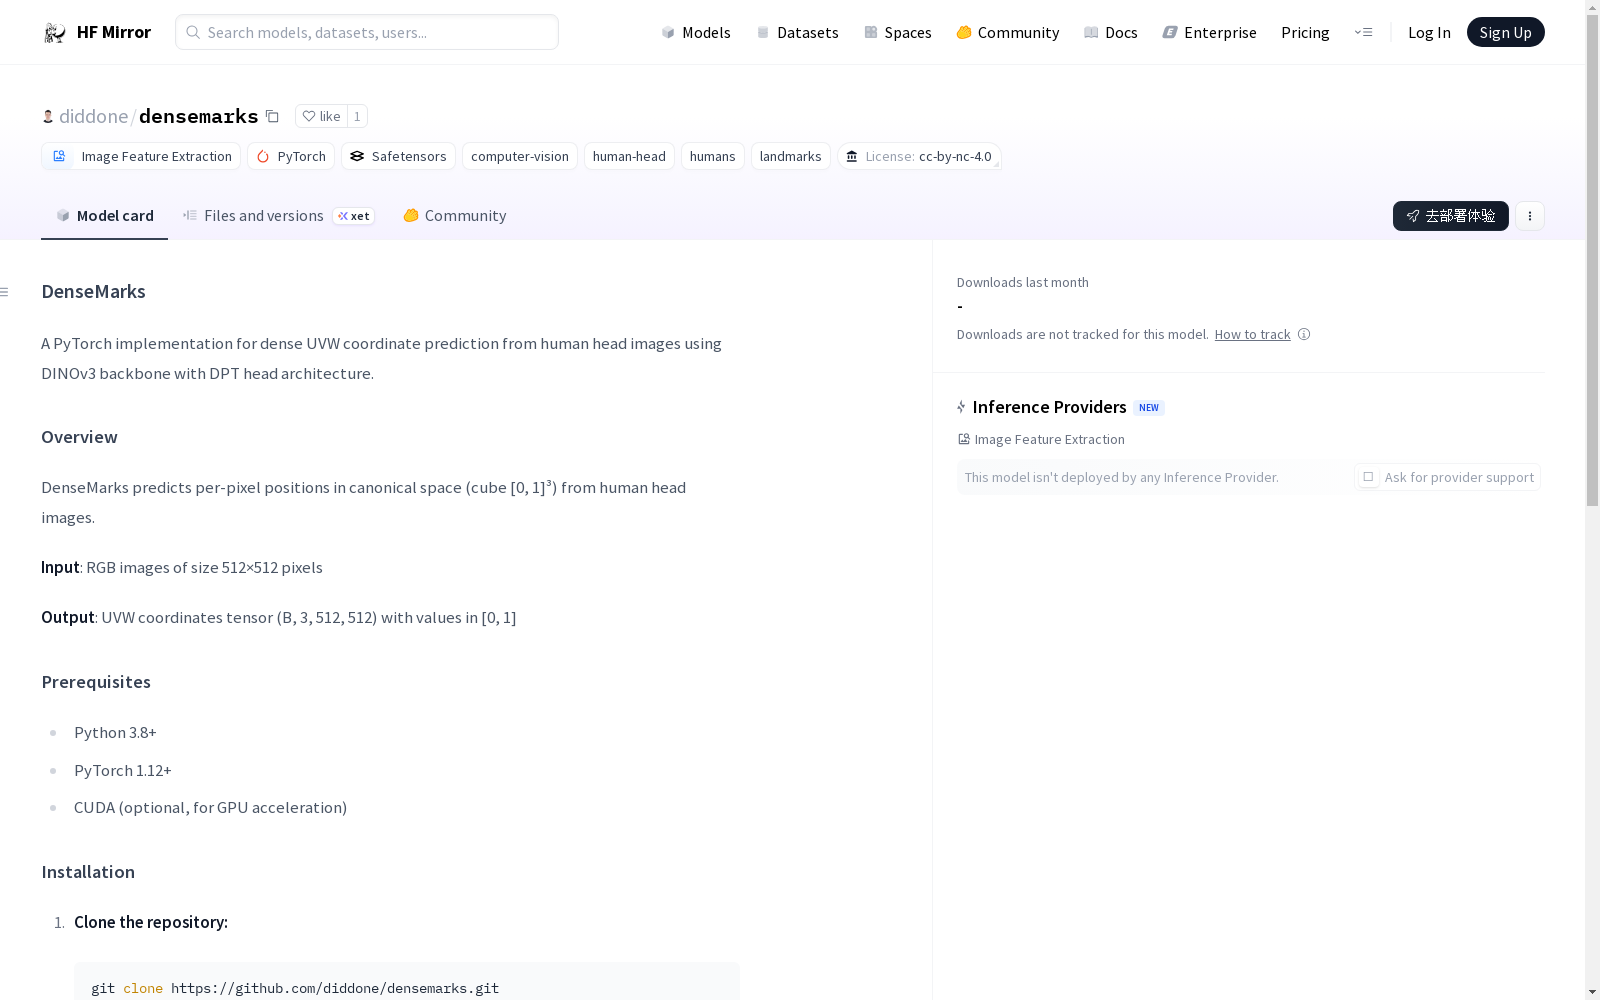Open the Datasets nav item
The width and height of the screenshot is (1600, 1000).
[797, 32]
